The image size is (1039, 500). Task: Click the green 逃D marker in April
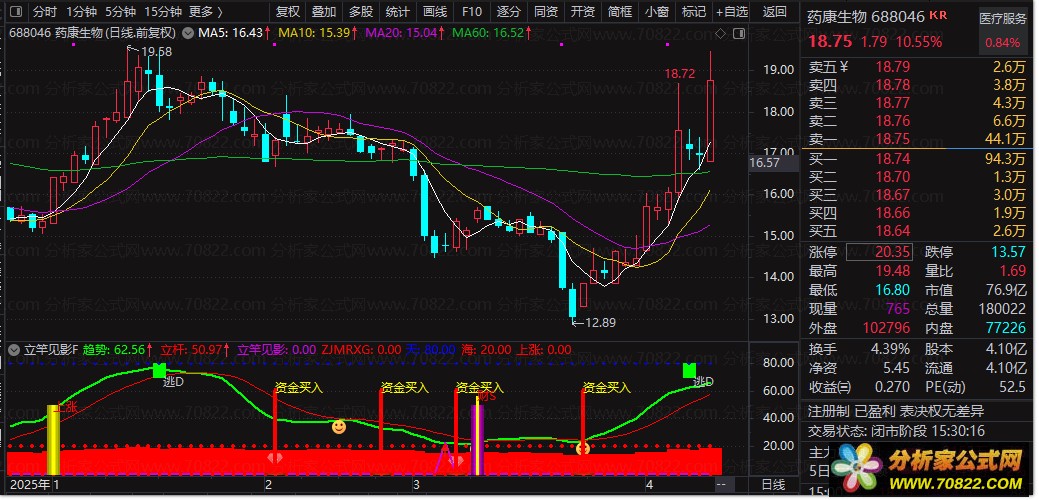click(690, 370)
